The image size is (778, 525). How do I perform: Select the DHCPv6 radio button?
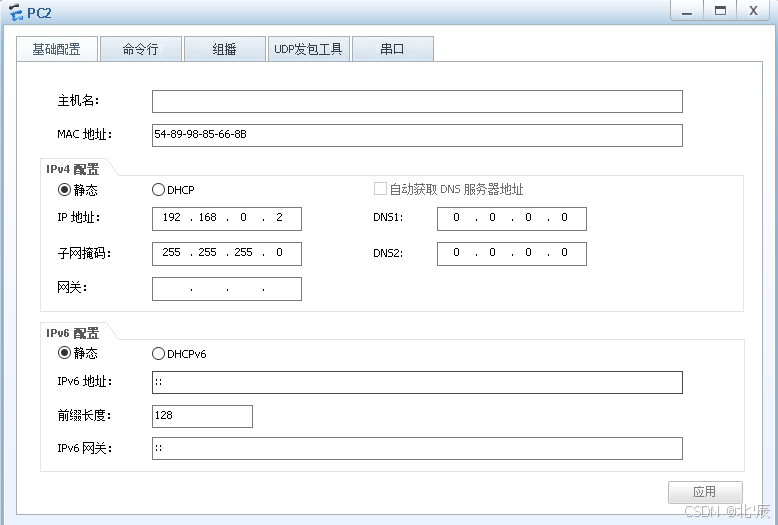[158, 353]
